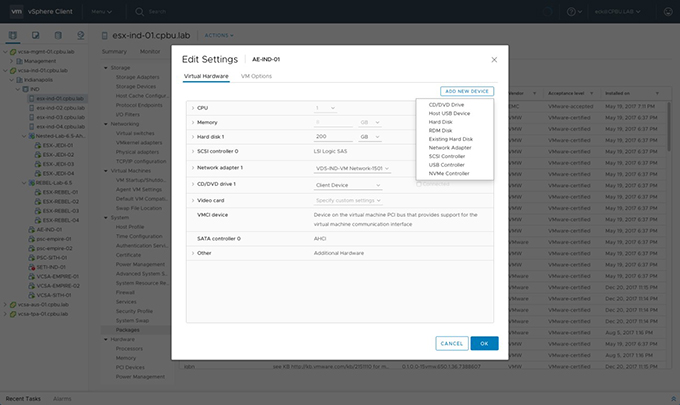This screenshot has width=680, height=405.
Task: Open the help question-mark menu
Action: tap(574, 12)
